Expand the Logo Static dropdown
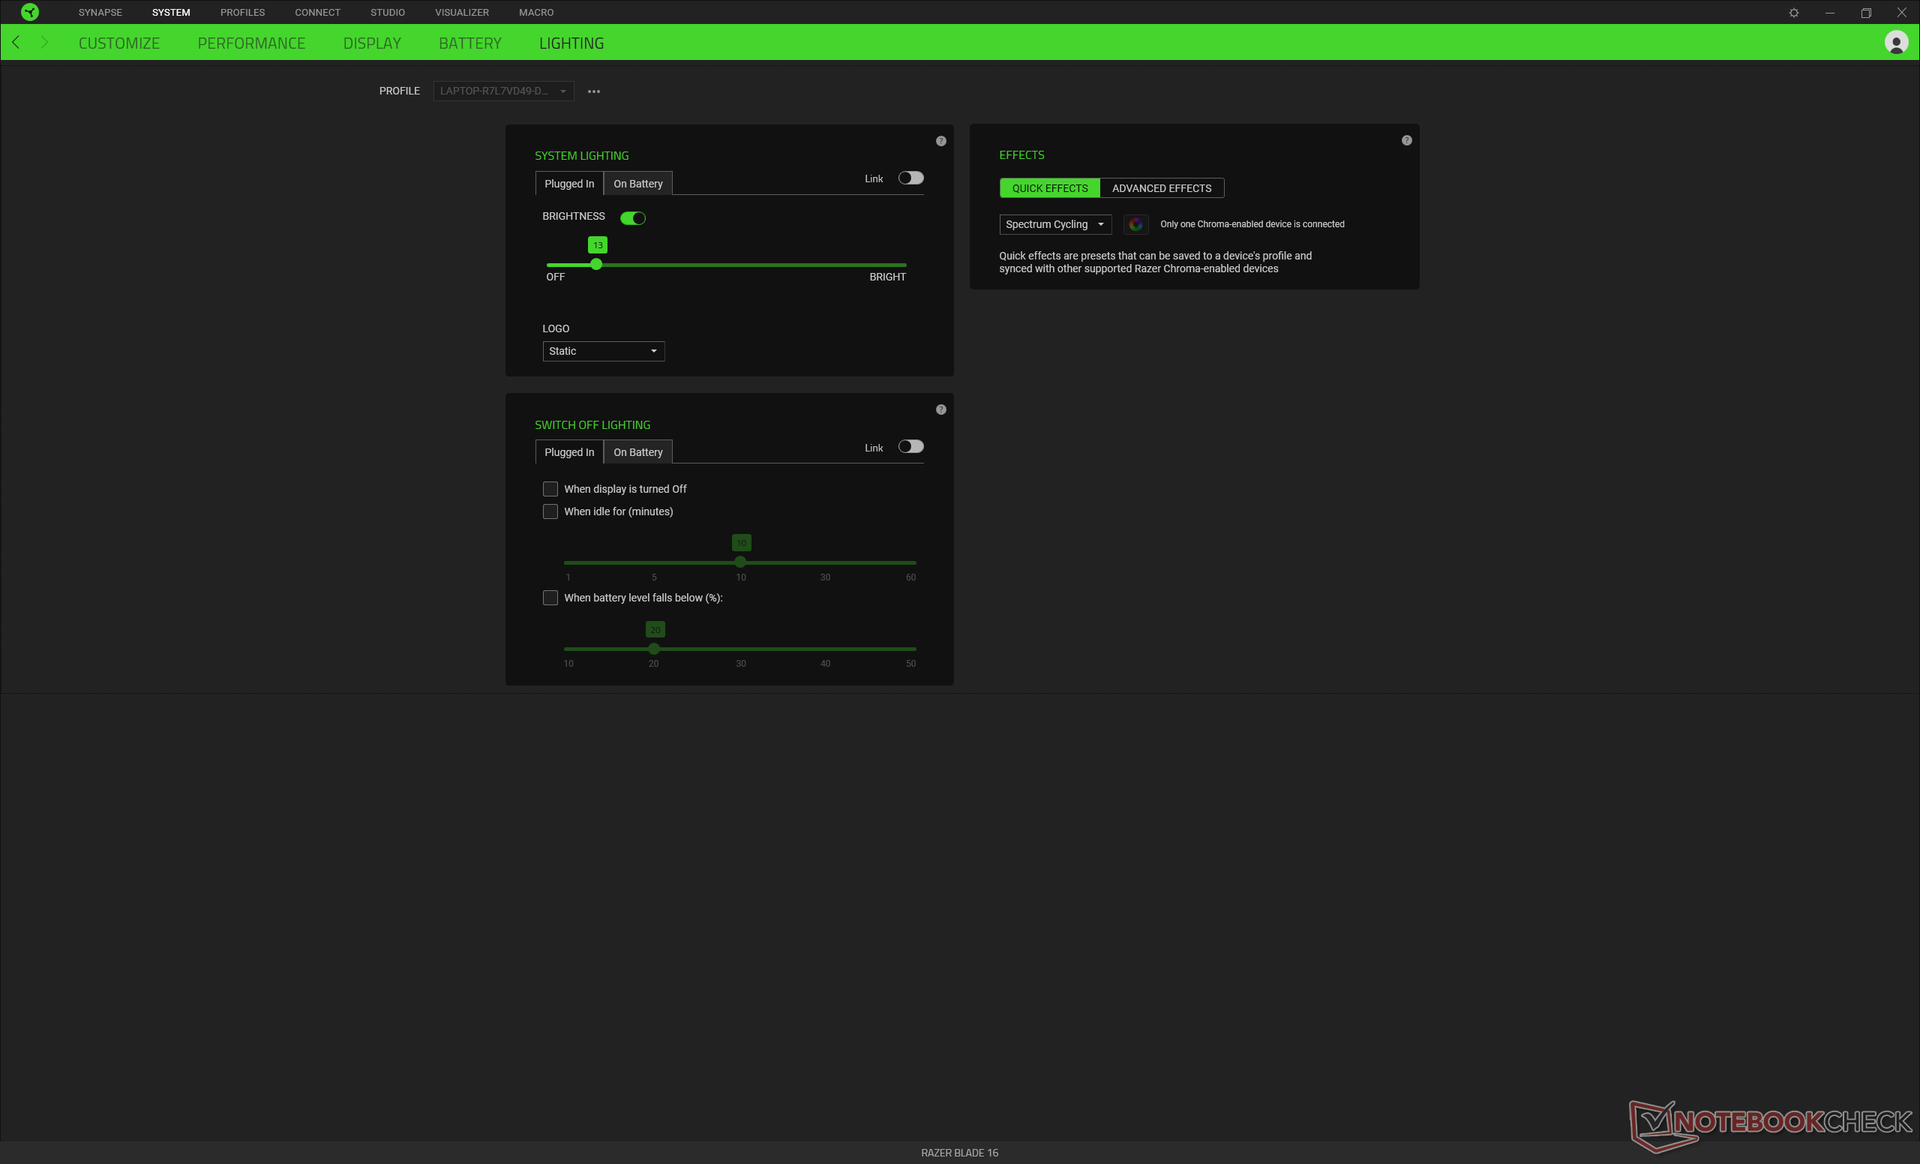Viewport: 1920px width, 1164px height. pyautogui.click(x=603, y=351)
